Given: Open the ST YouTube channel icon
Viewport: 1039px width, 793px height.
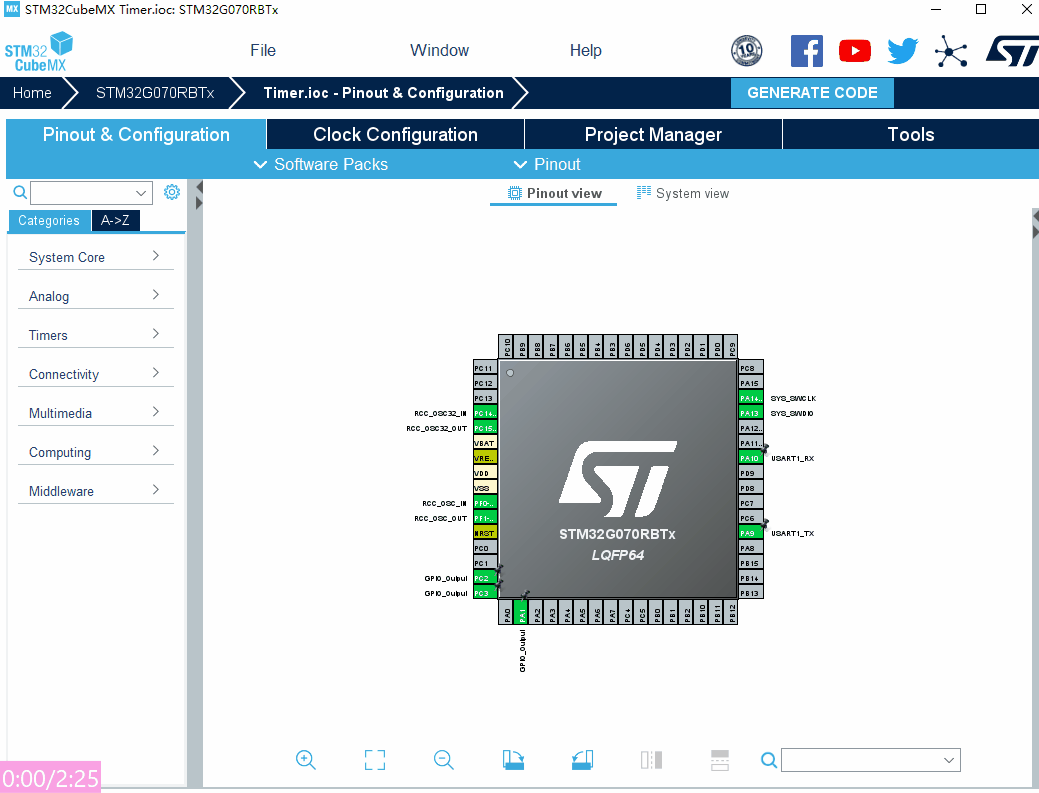Looking at the screenshot, I should tap(855, 51).
